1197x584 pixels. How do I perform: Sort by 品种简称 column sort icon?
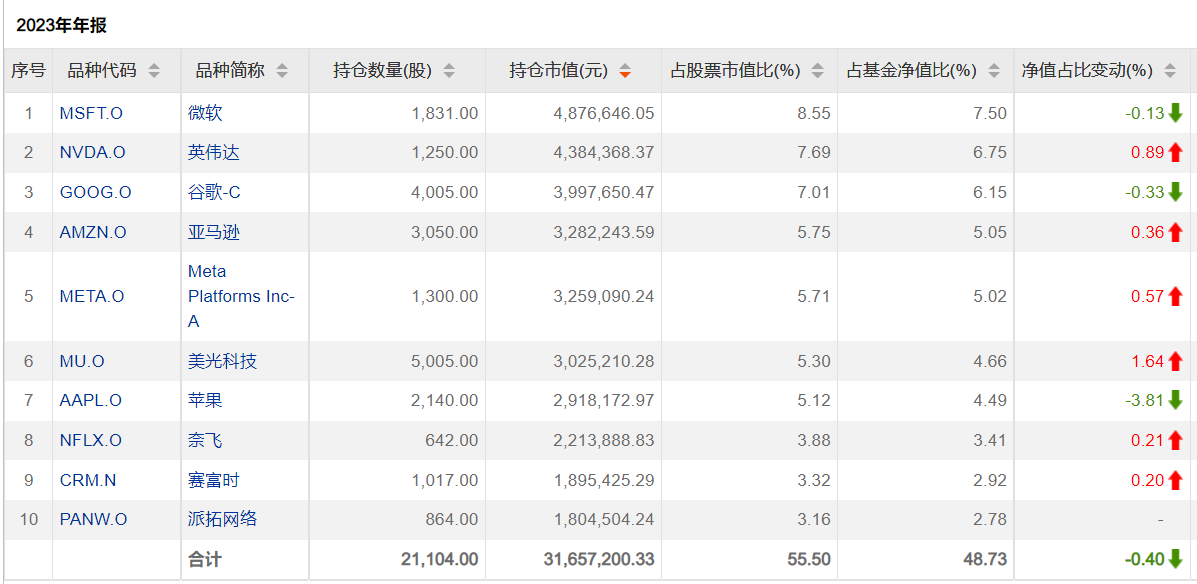[x=282, y=71]
